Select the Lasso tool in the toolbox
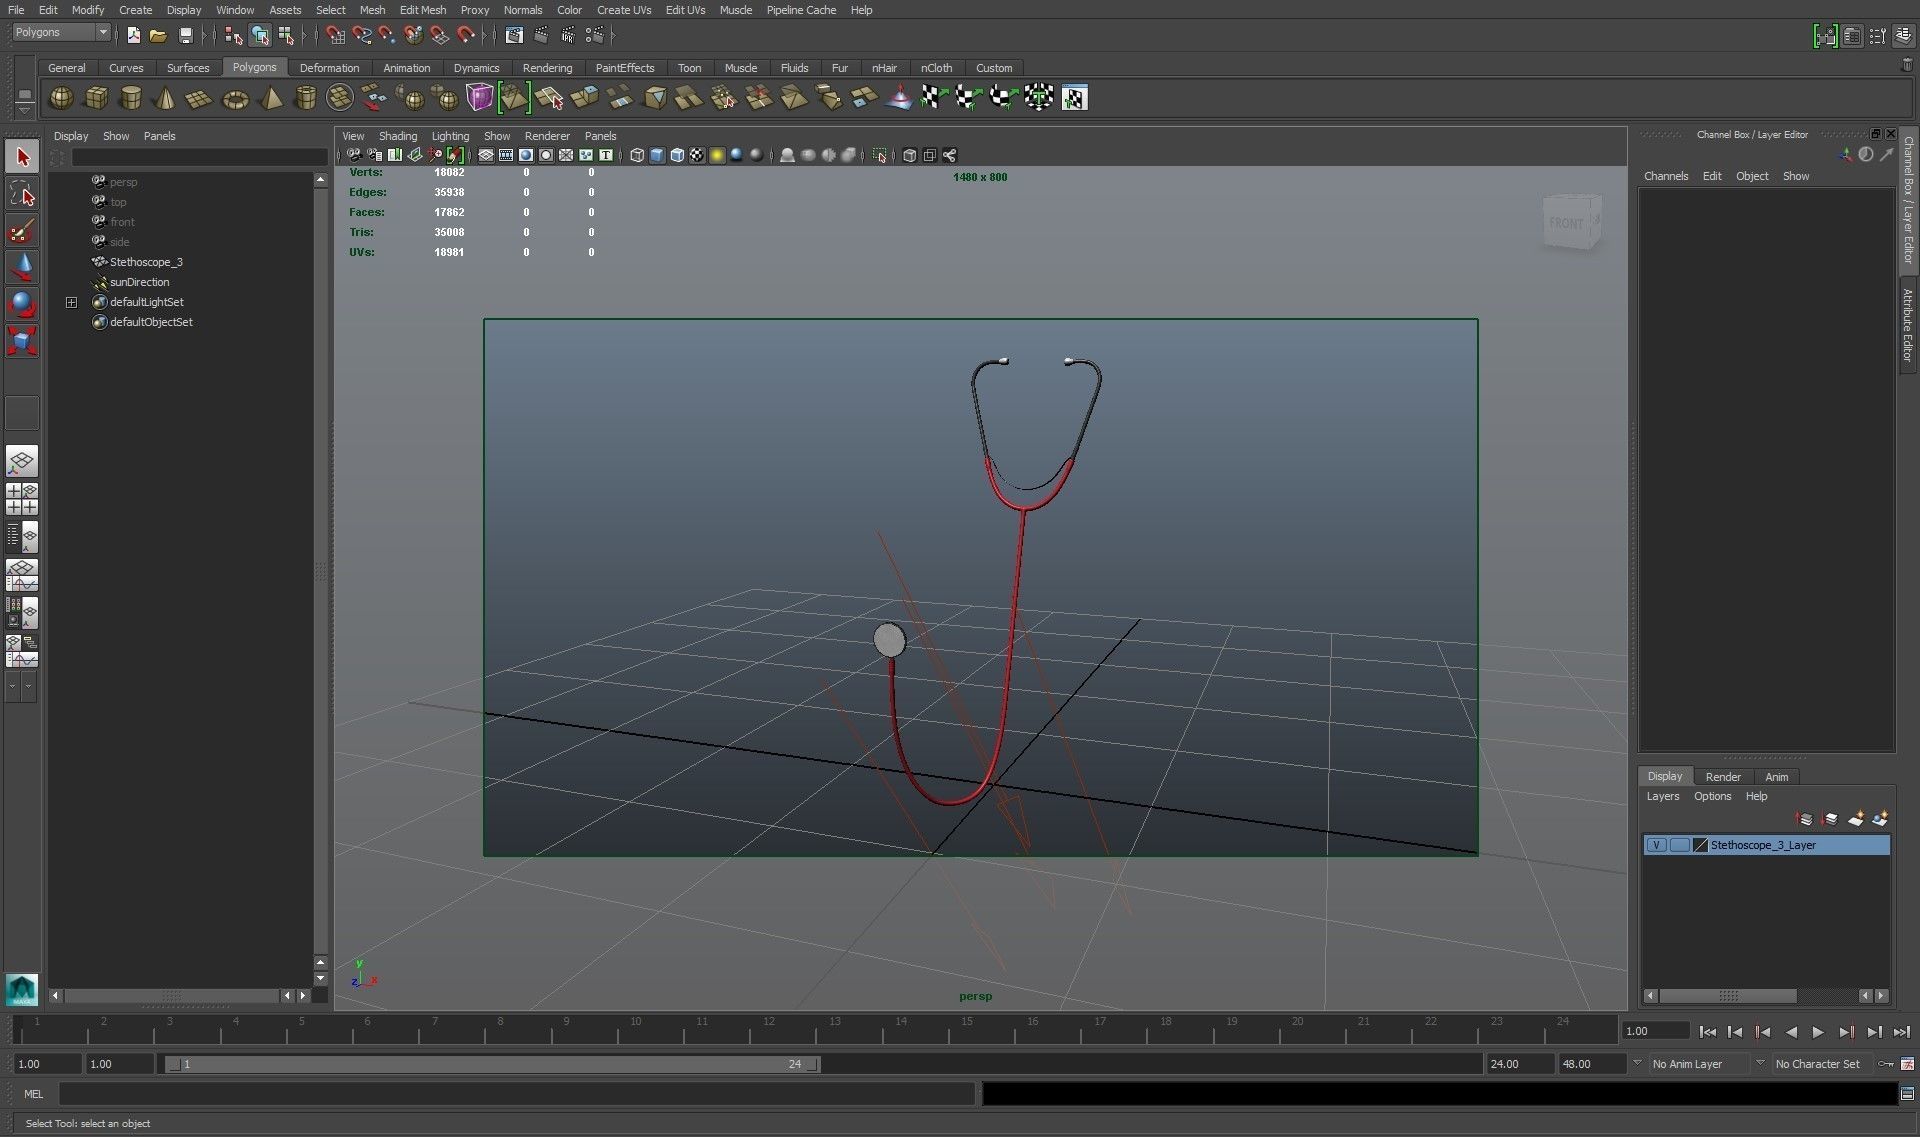The width and height of the screenshot is (1920, 1137). click(21, 194)
